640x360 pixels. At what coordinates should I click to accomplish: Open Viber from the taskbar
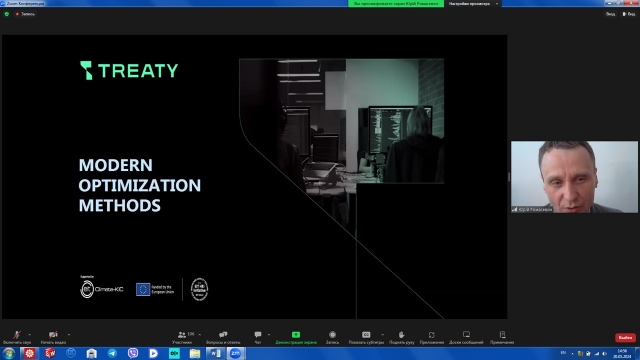pos(133,353)
